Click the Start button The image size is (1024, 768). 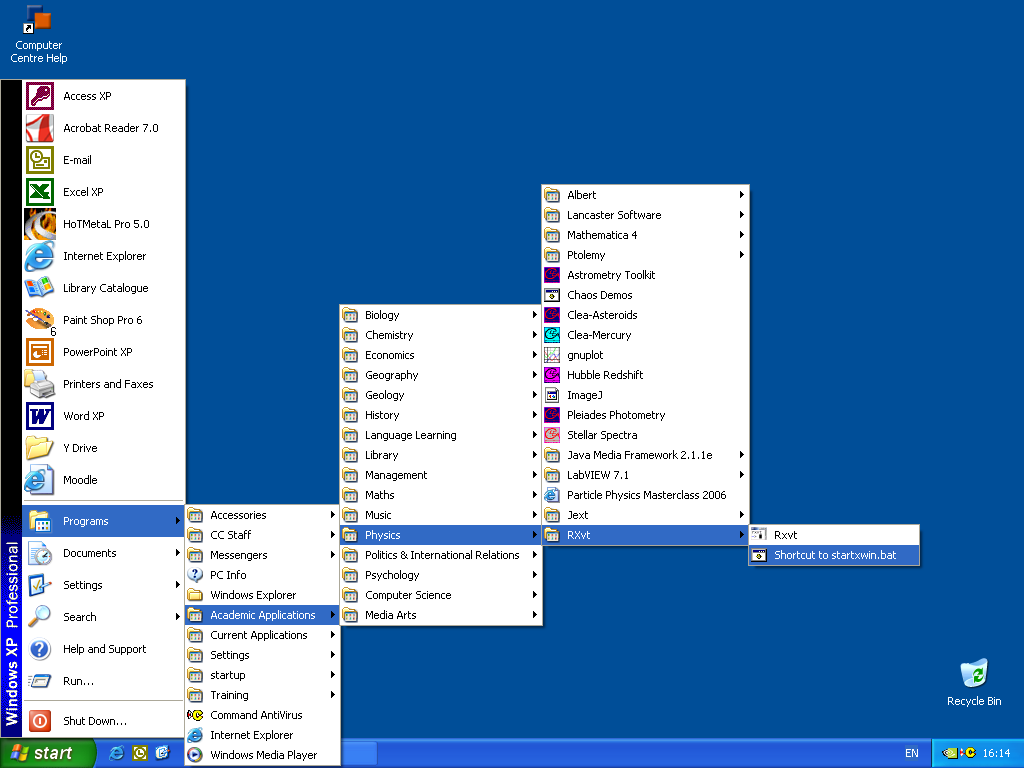(48, 753)
